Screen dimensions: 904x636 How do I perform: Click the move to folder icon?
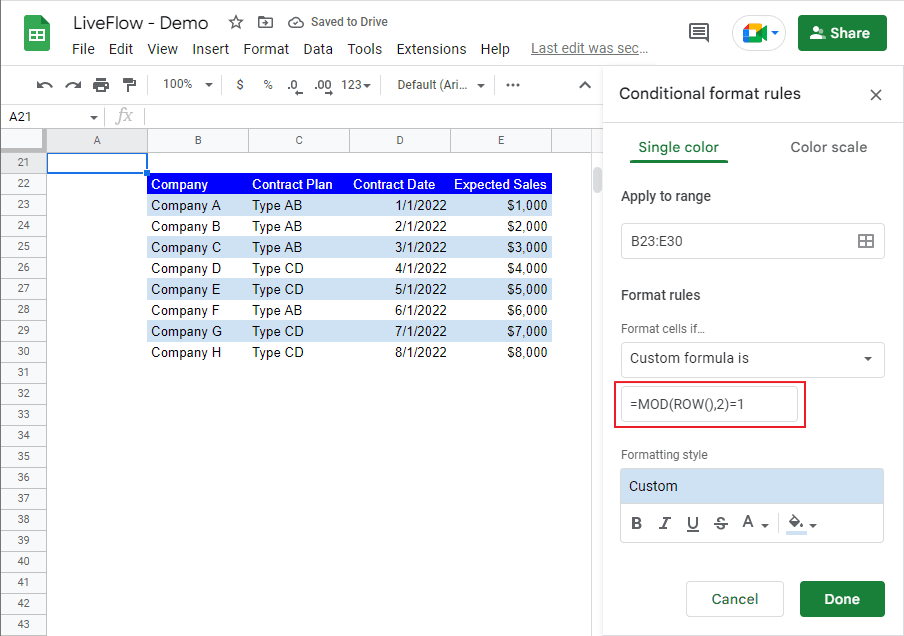click(265, 22)
